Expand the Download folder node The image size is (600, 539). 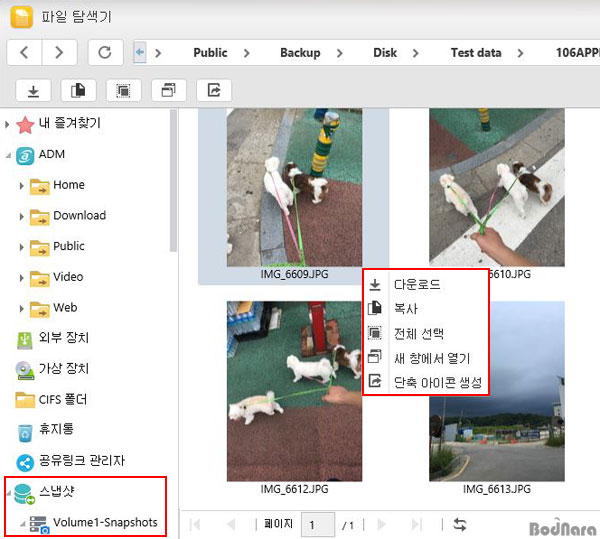point(21,217)
